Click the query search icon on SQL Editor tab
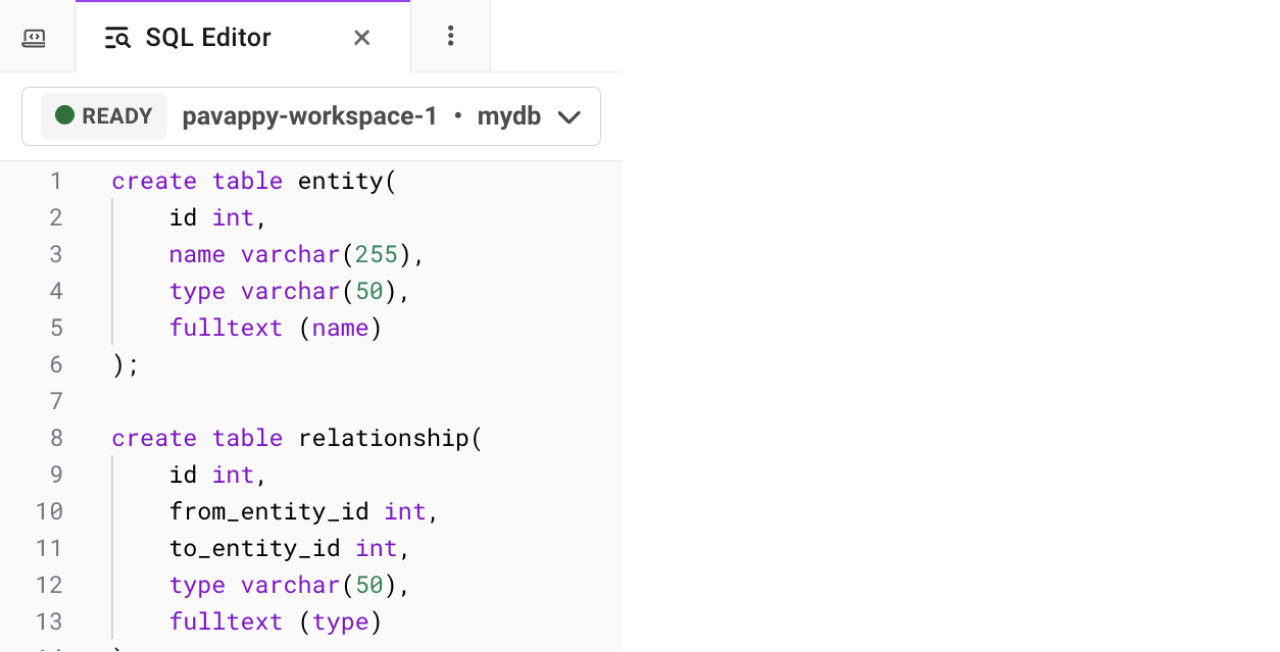1280x652 pixels. [116, 37]
